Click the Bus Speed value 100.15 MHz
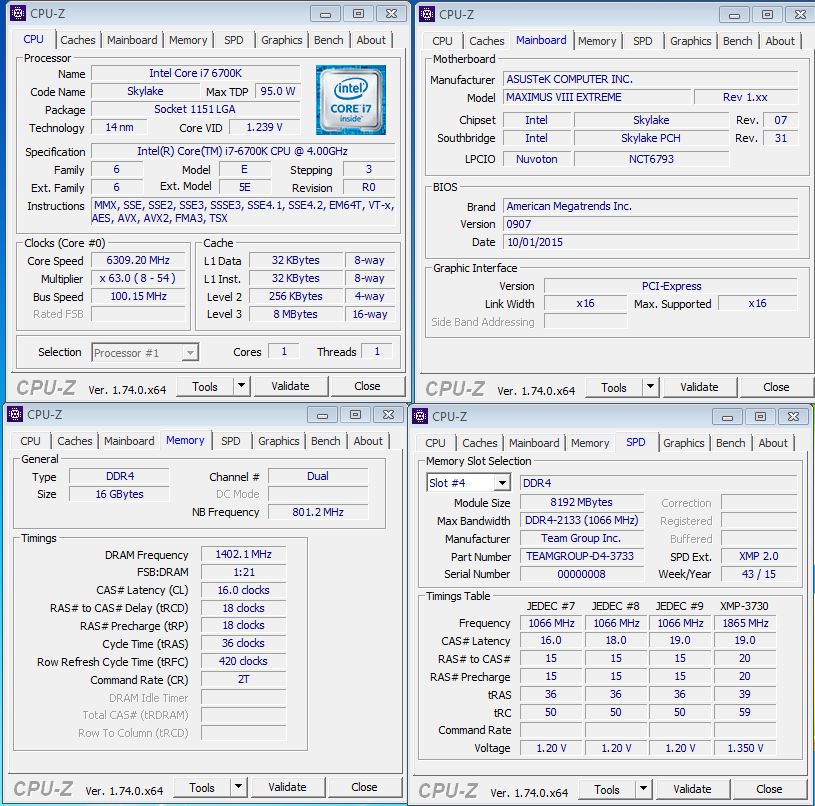 point(138,296)
